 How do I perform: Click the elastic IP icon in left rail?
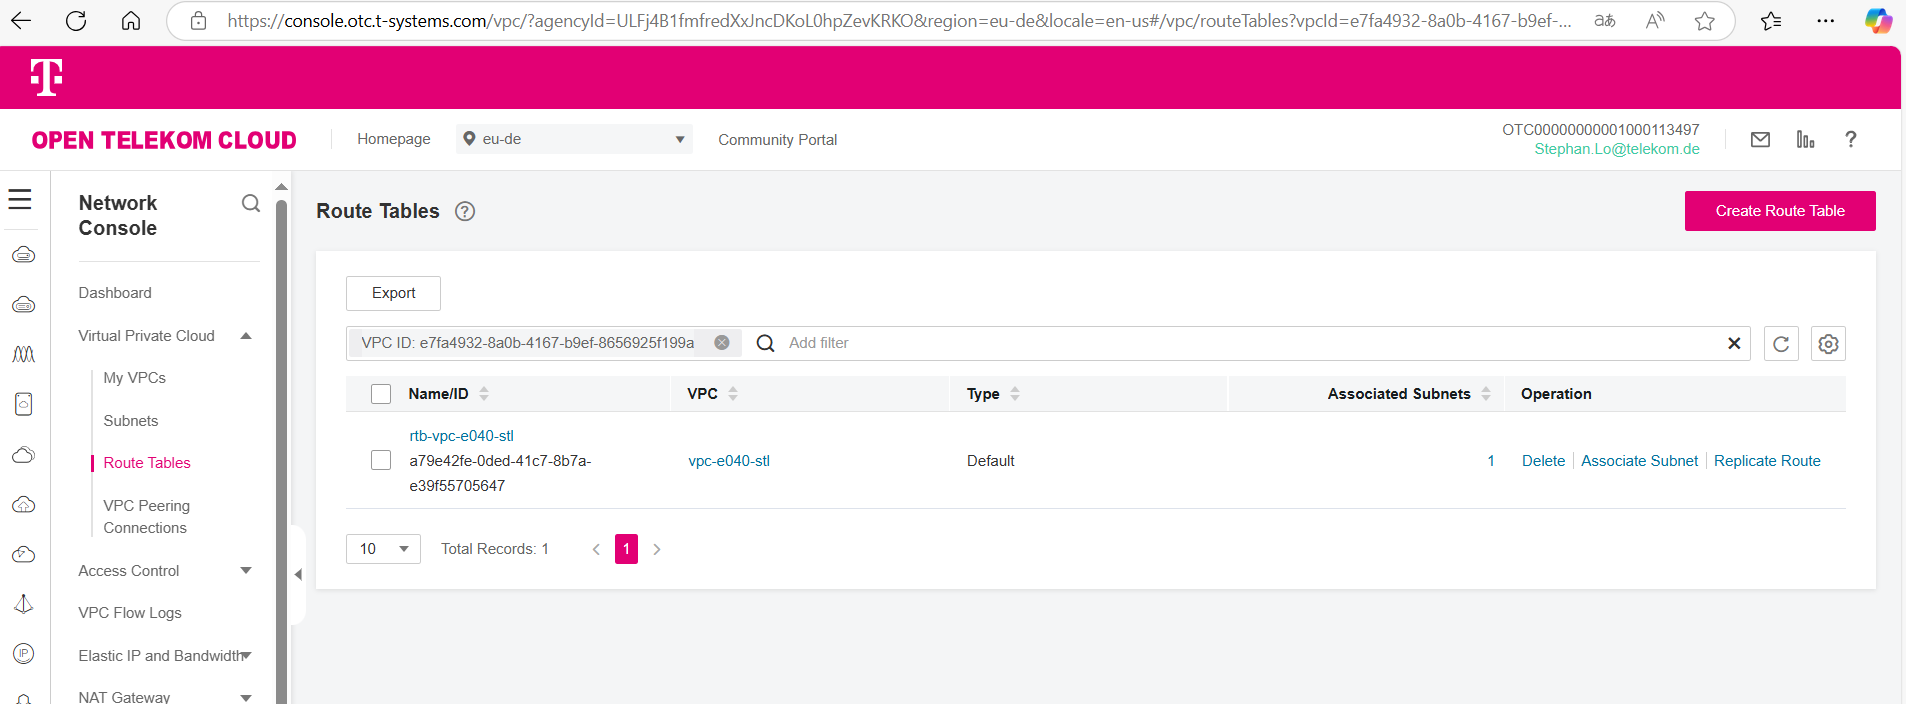24,654
